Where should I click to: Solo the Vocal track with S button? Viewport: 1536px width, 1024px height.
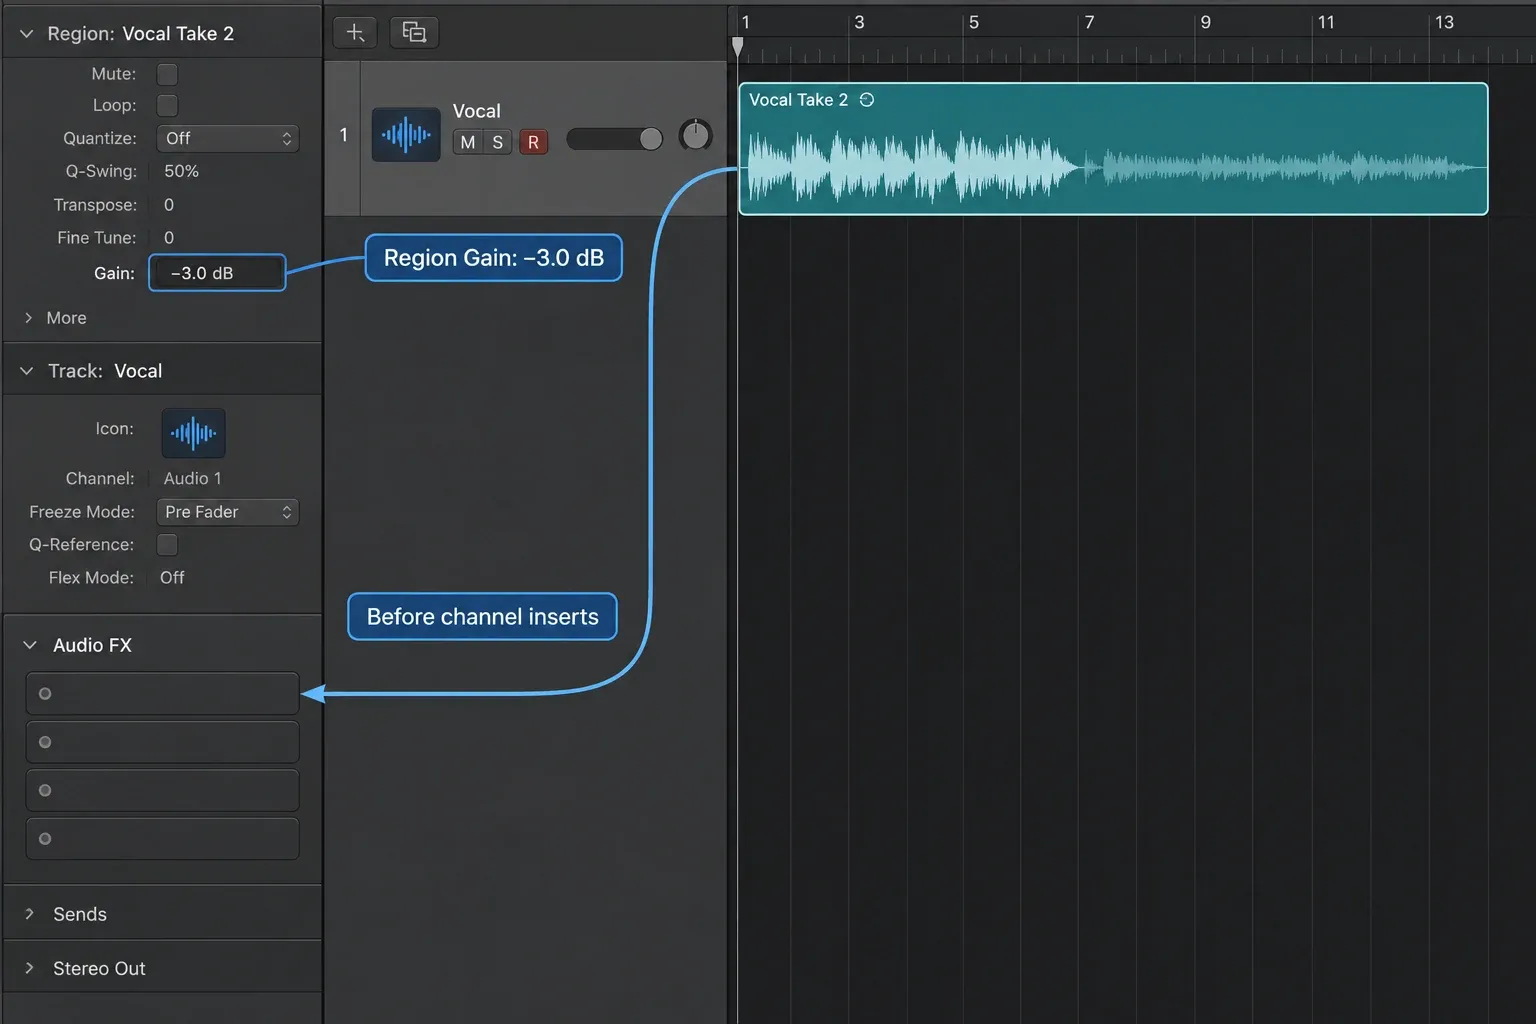pos(497,142)
